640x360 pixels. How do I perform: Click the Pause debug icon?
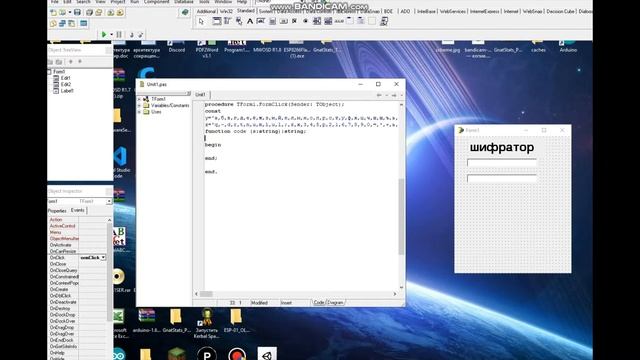tap(119, 35)
